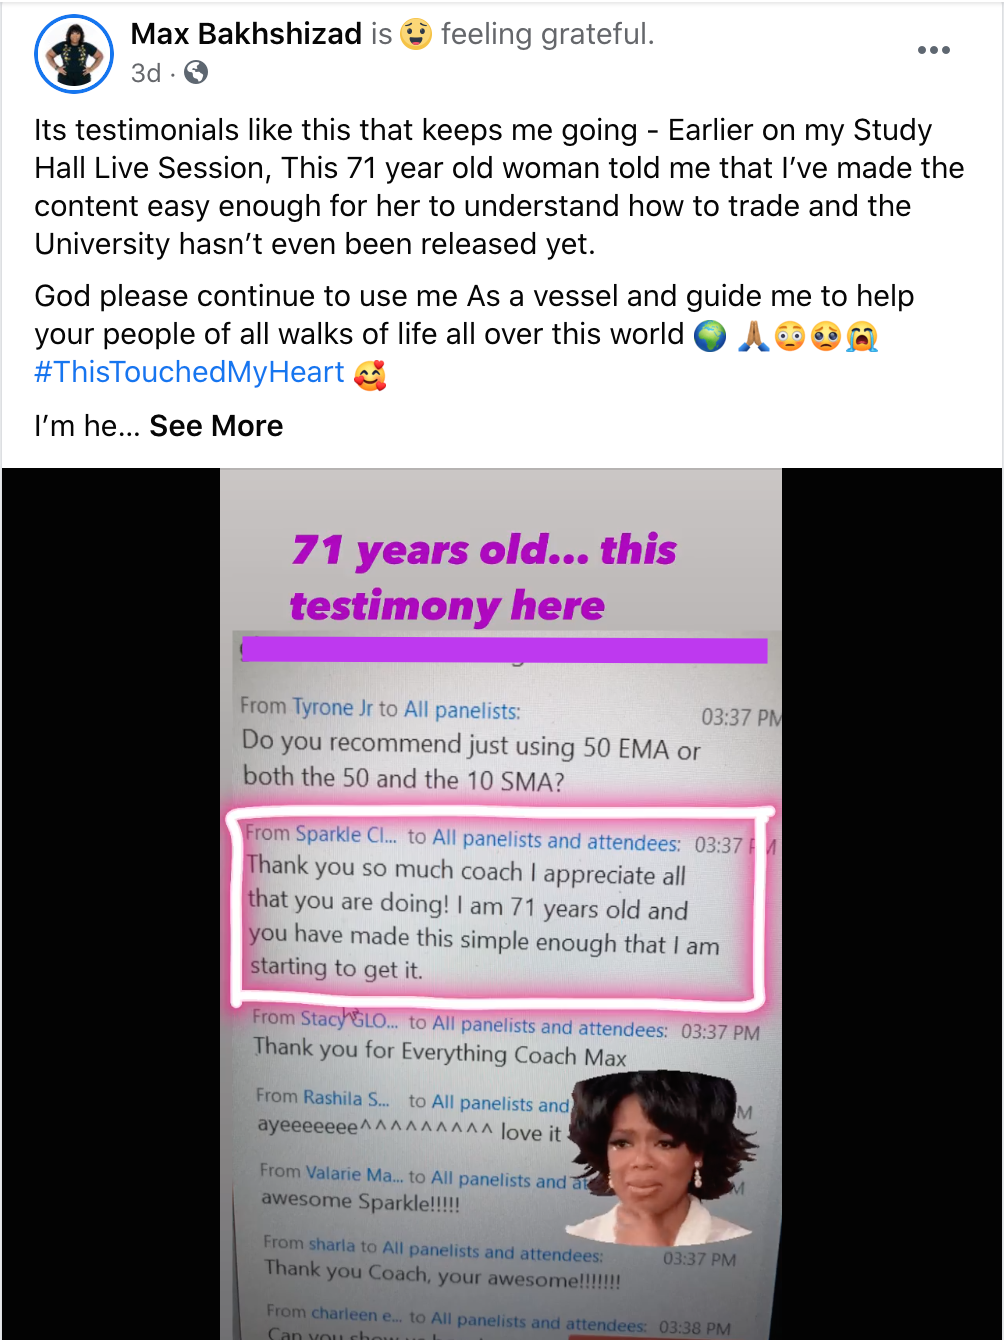Open the video thumbnail of chat testimony
Viewport: 1004px width, 1340px height.
click(x=501, y=904)
